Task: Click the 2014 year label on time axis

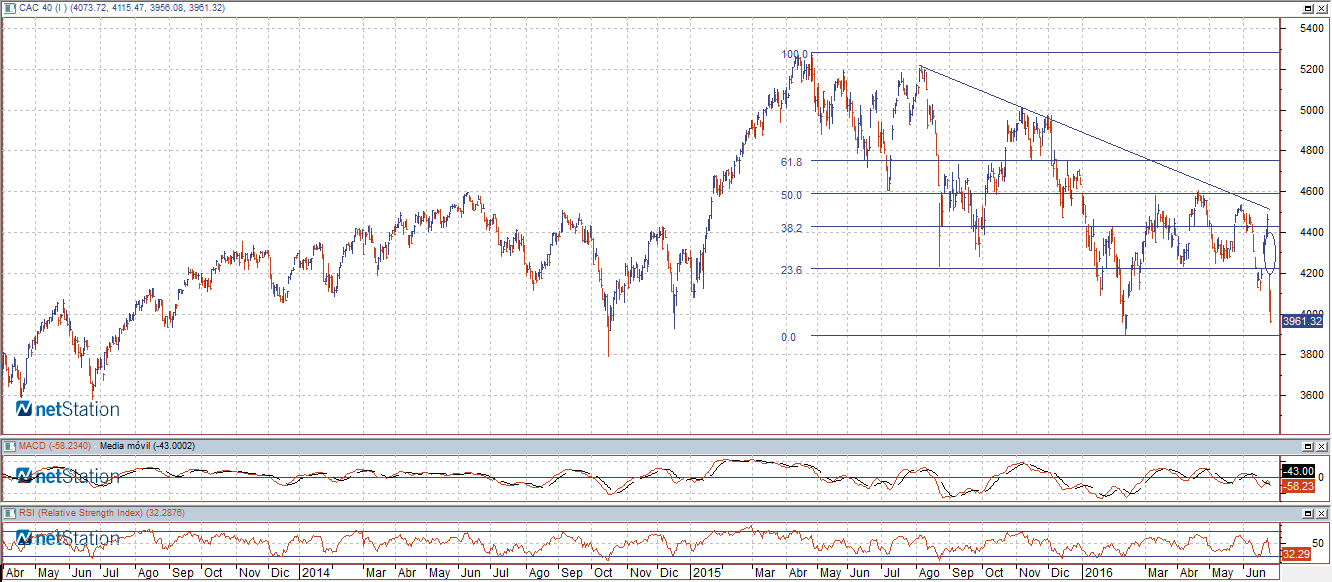Action: [x=315, y=574]
